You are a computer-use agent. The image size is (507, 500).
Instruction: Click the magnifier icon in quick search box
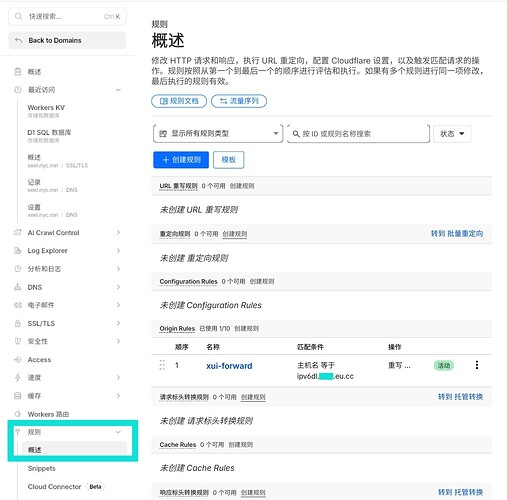tap(19, 16)
